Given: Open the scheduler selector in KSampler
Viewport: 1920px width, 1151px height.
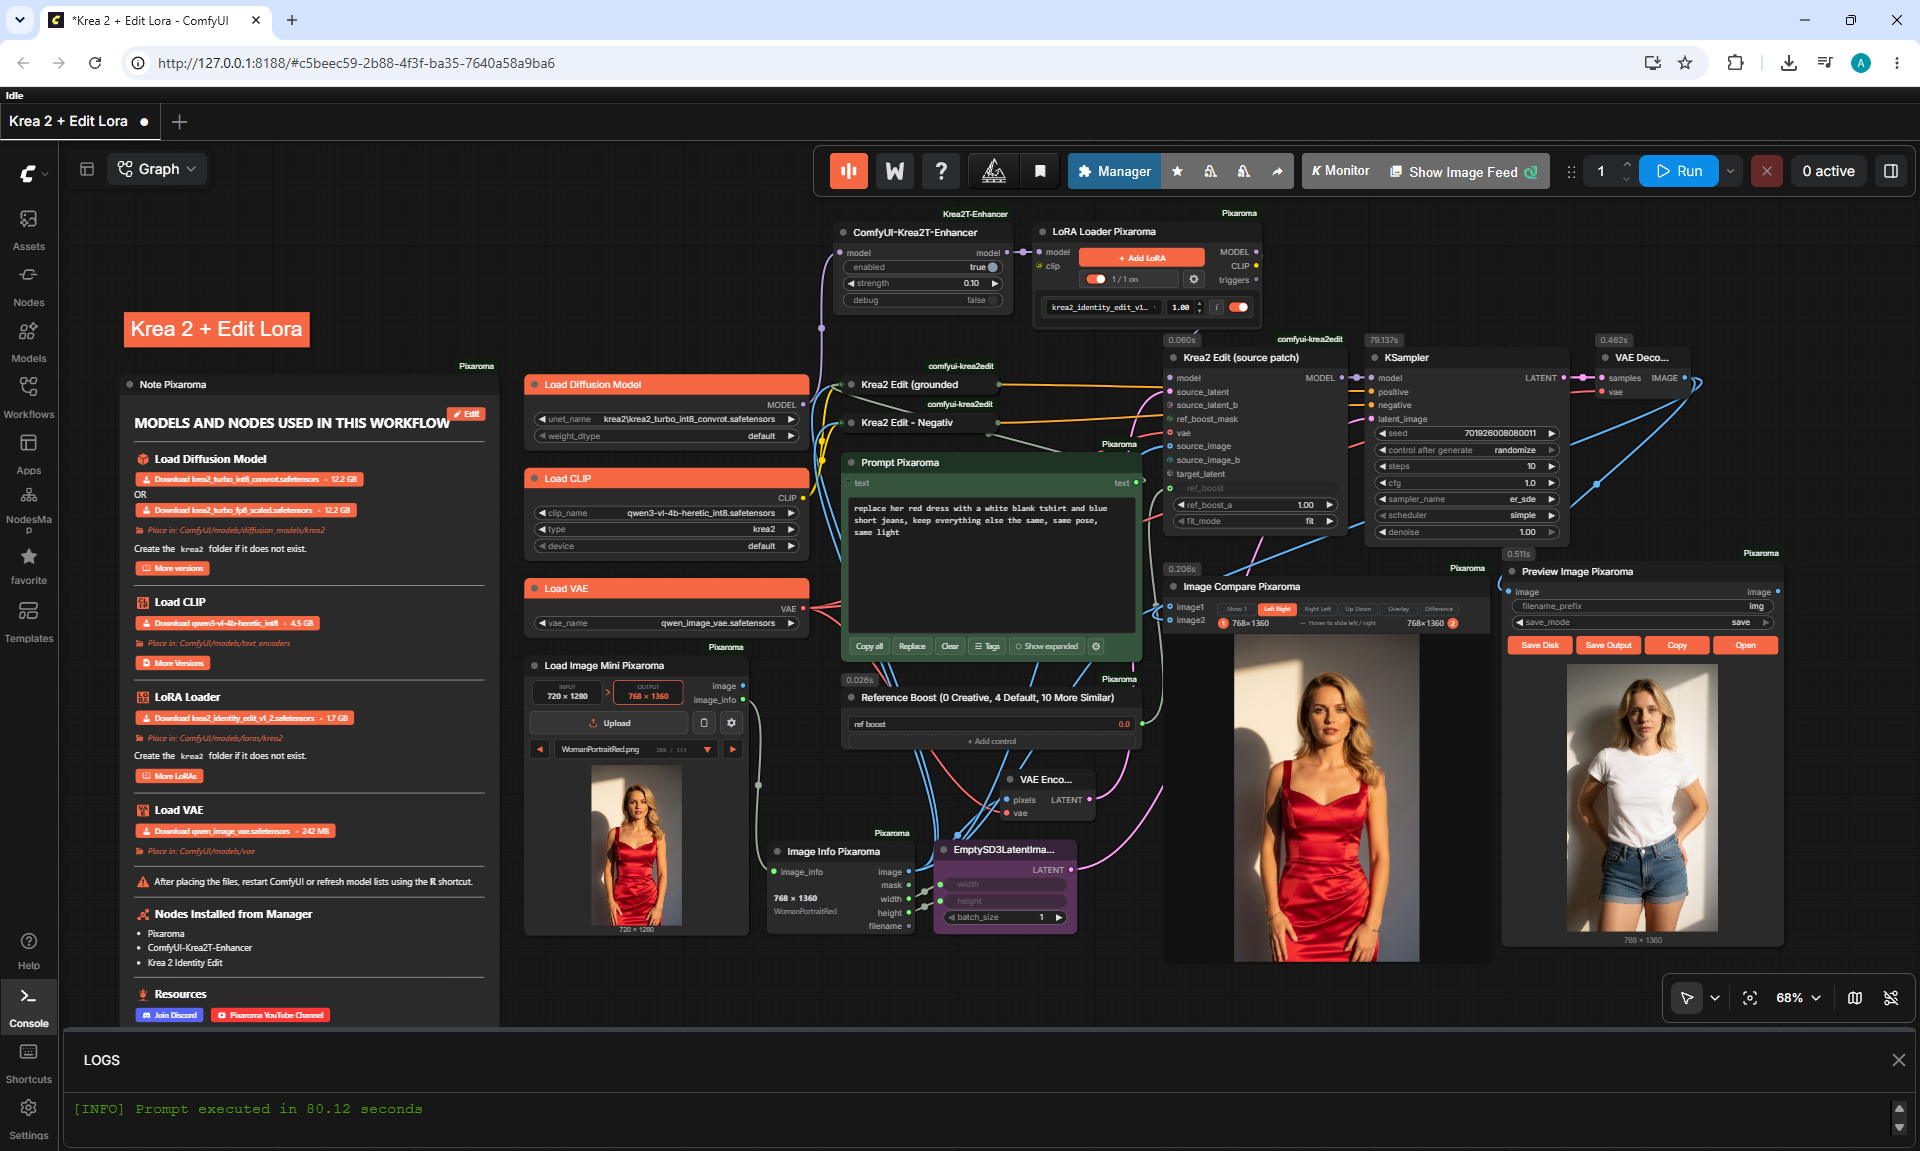Looking at the screenshot, I should (x=1467, y=515).
